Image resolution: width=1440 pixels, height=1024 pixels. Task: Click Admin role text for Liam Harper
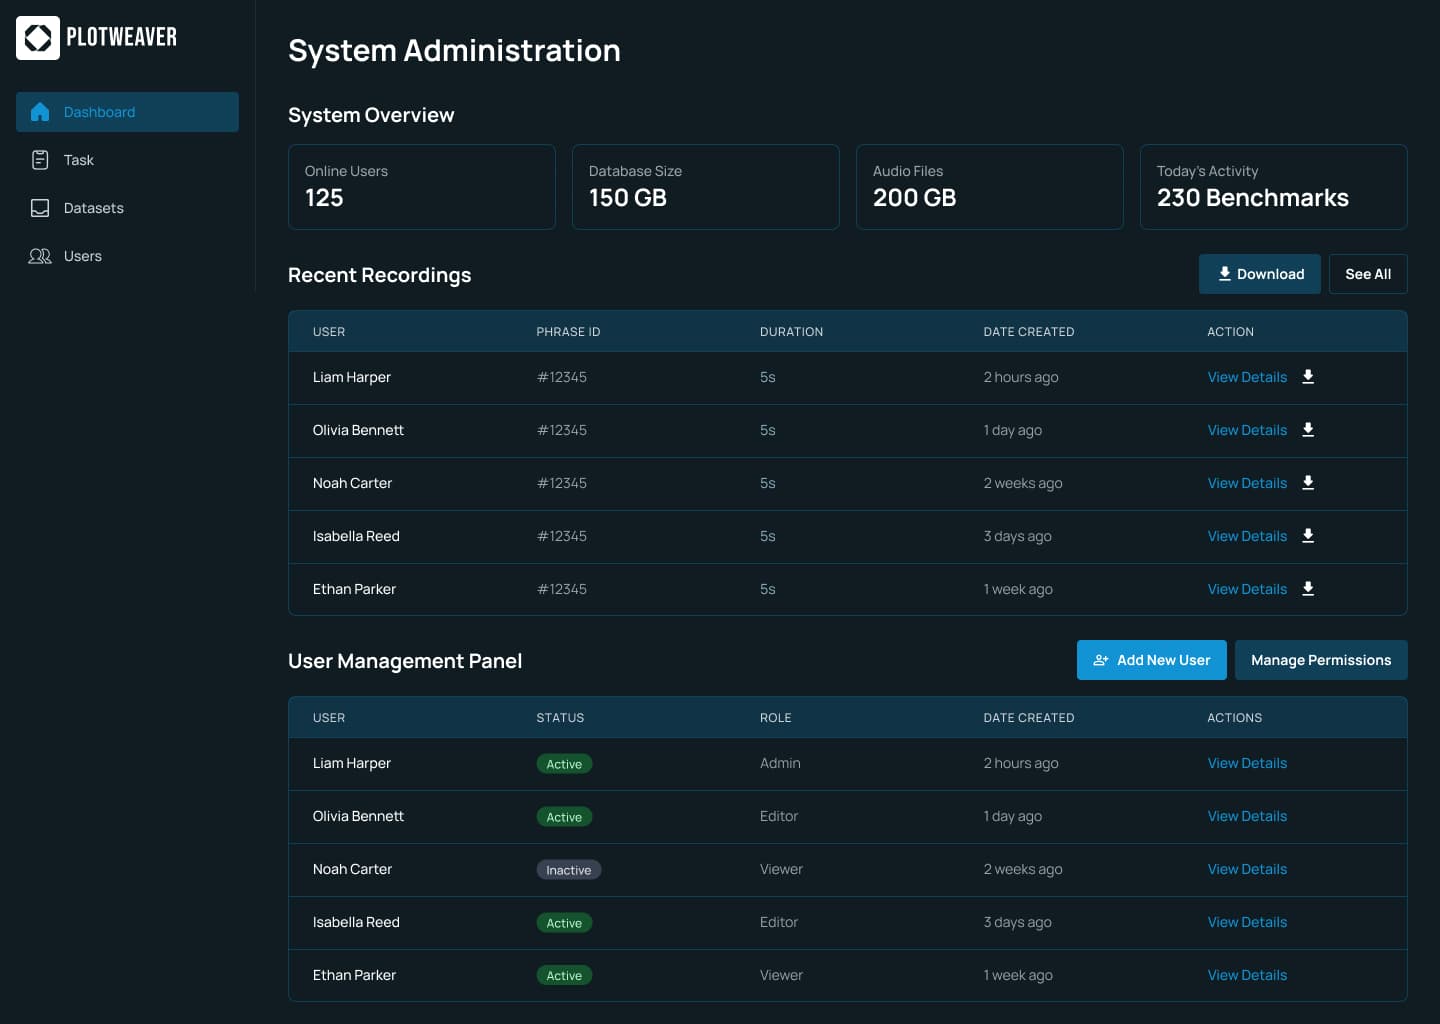coord(780,763)
